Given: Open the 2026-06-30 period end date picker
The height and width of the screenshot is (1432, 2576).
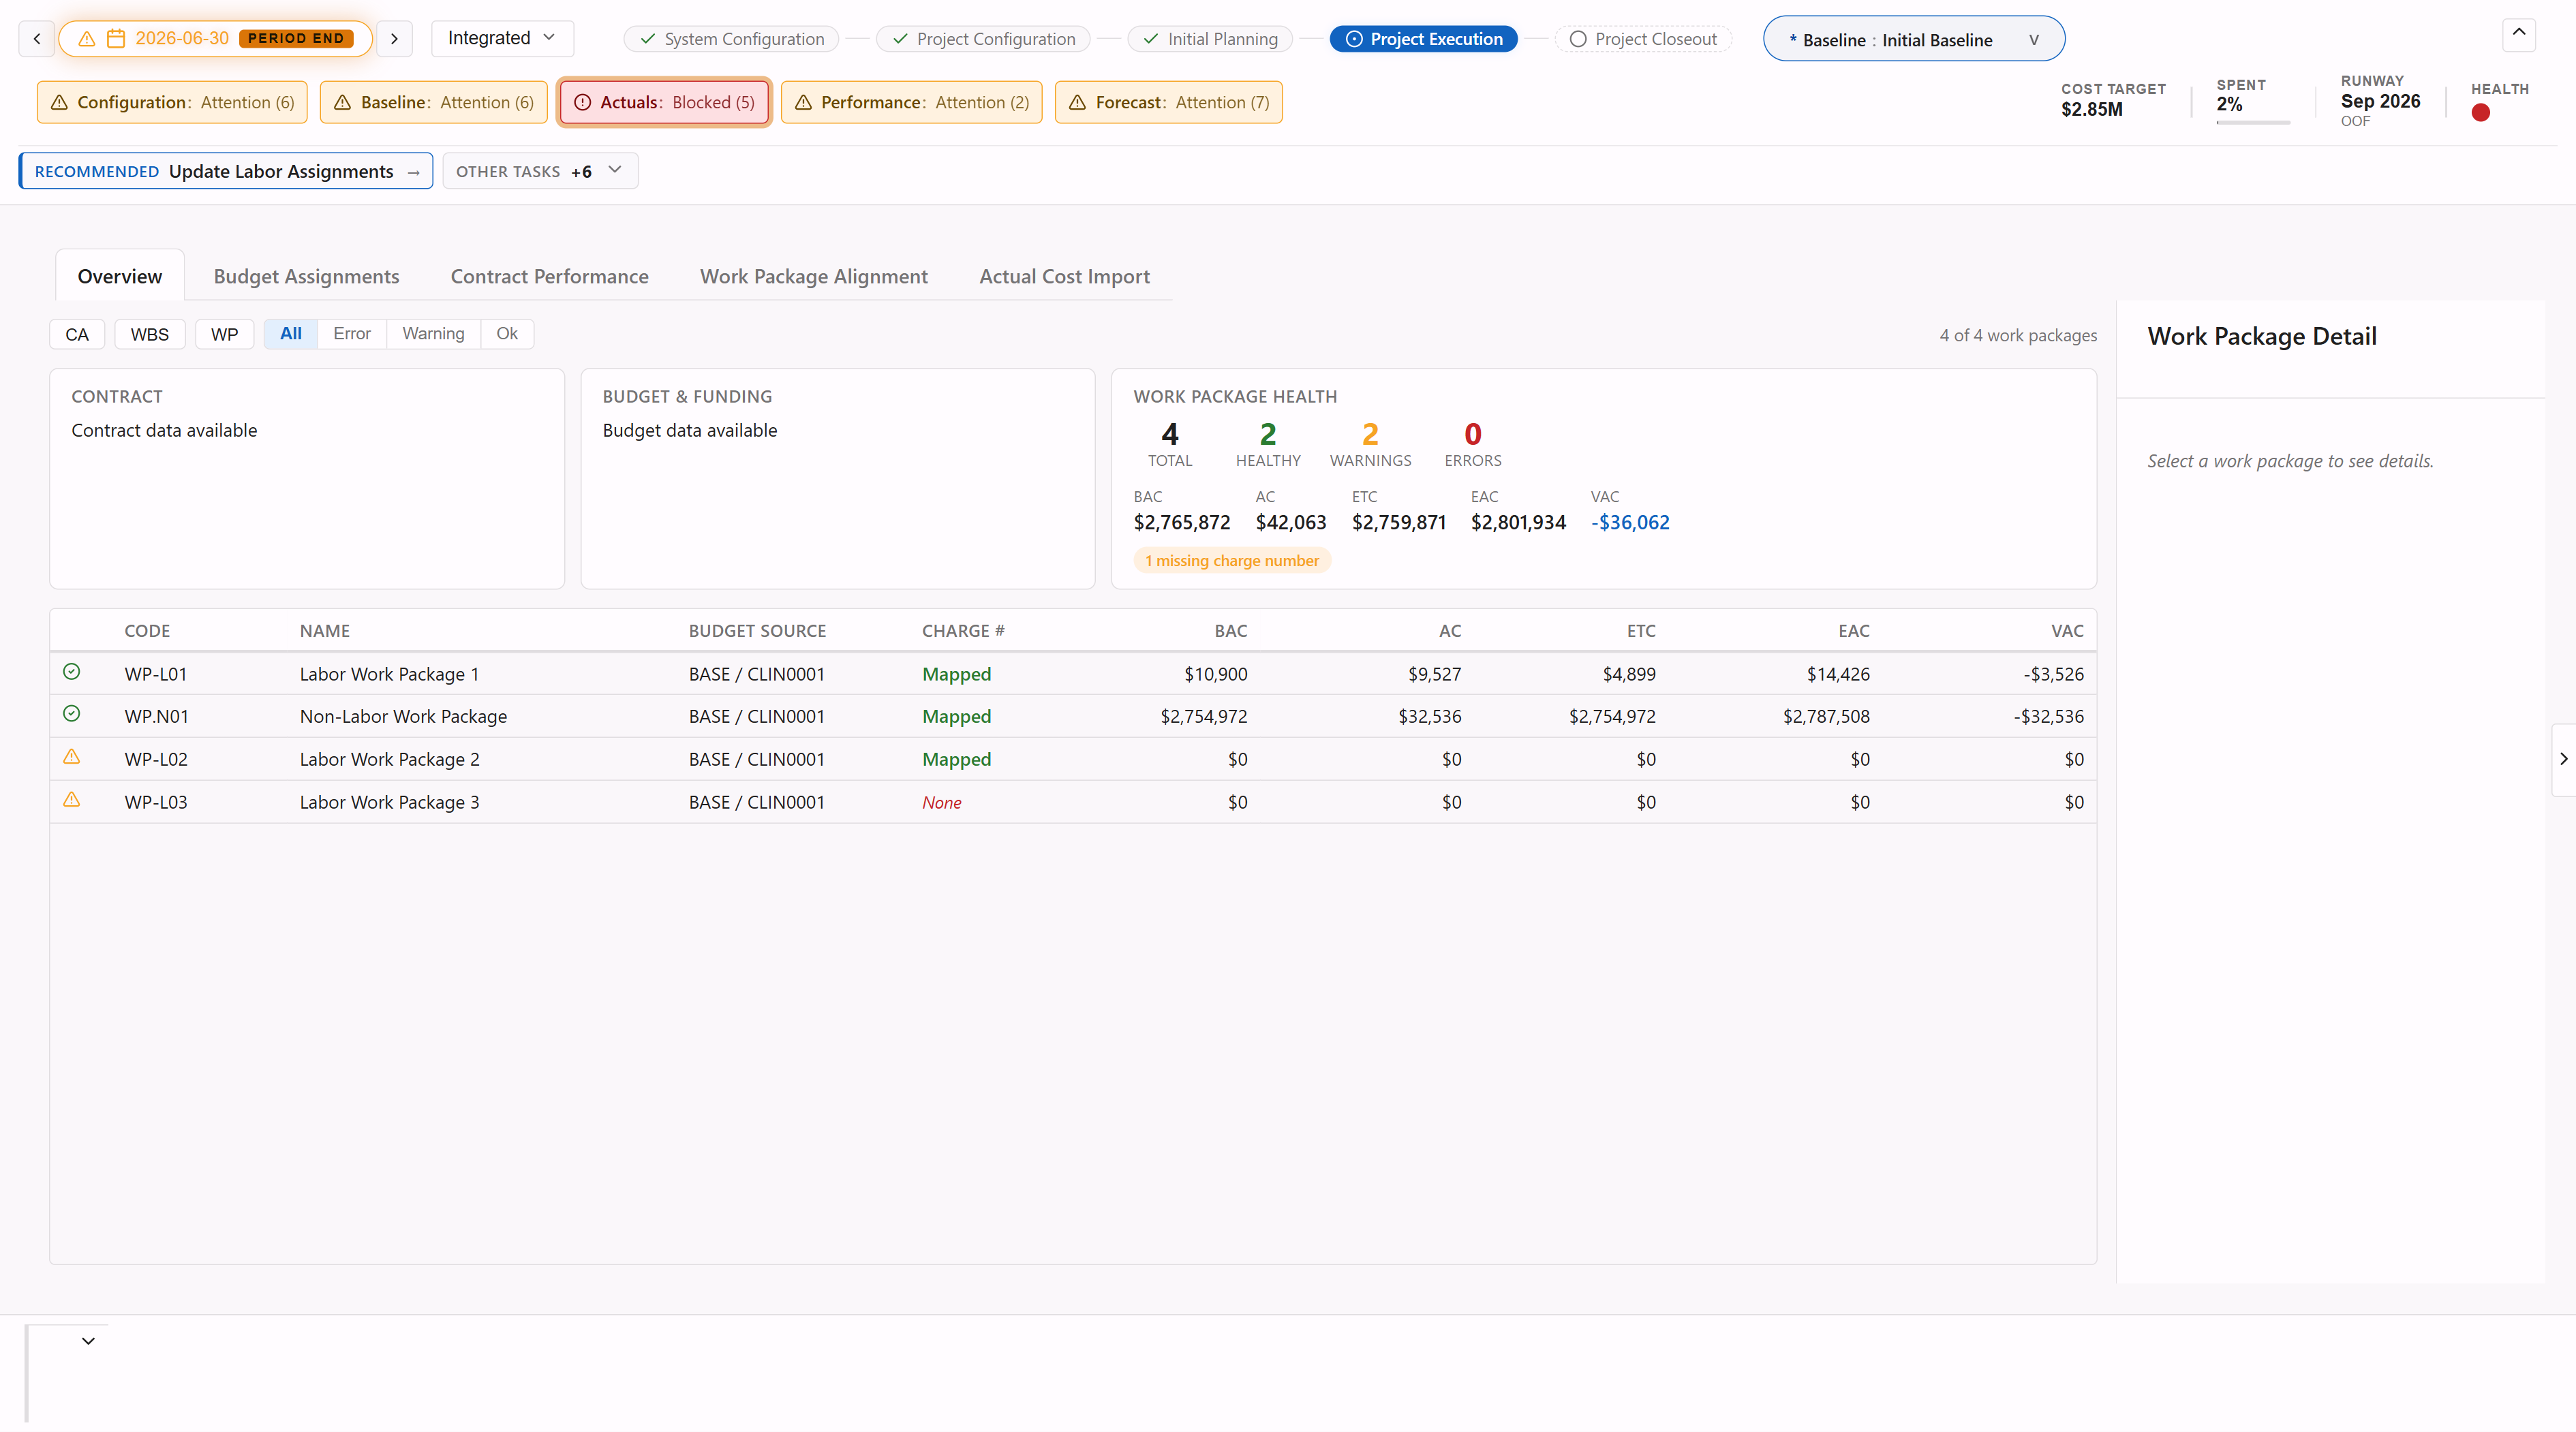Looking at the screenshot, I should (x=215, y=39).
